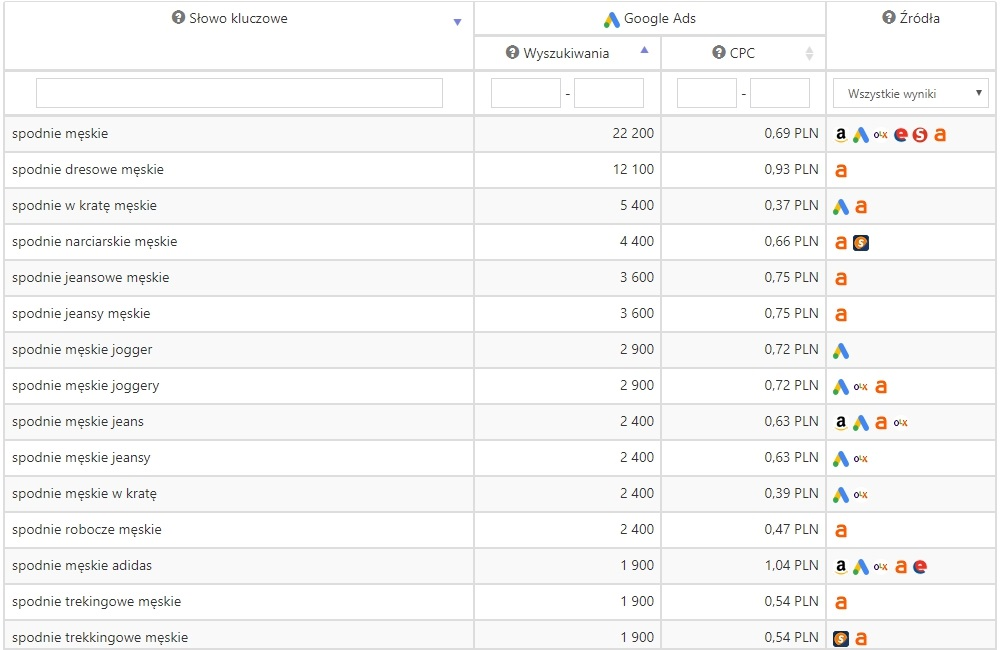
Task: Click the help icon beside Słowo kluczowe
Action: (x=179, y=18)
